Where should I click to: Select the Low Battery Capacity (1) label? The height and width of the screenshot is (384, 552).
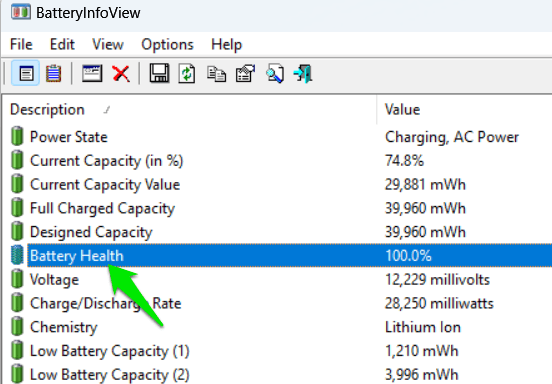click(x=109, y=351)
